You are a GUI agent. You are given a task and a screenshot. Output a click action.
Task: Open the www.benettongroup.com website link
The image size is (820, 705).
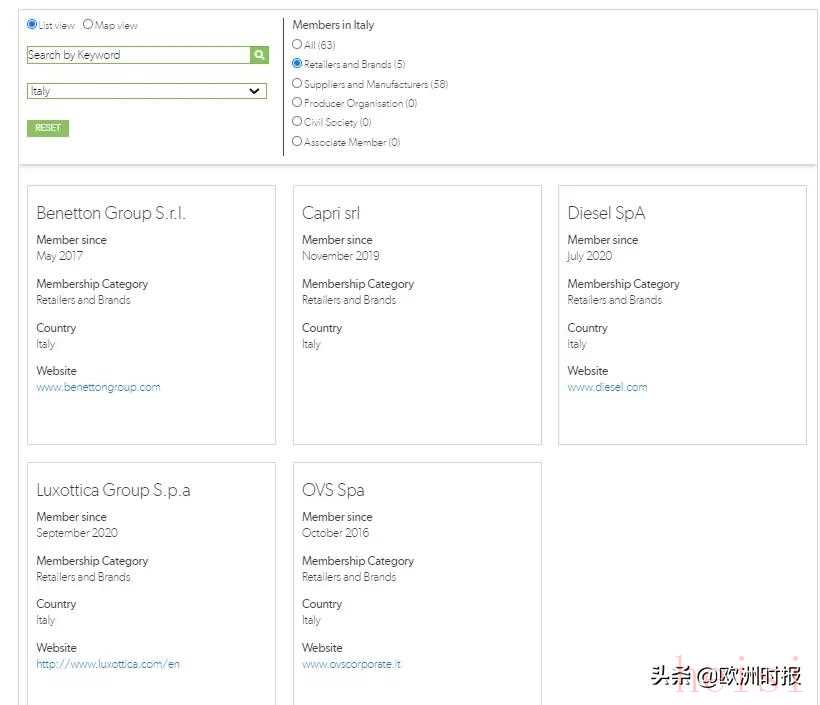98,387
